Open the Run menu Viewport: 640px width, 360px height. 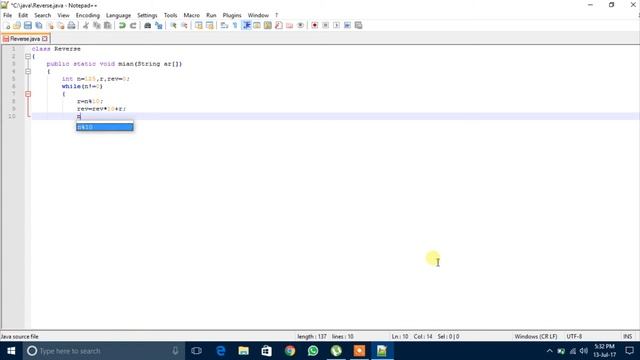click(x=211, y=15)
